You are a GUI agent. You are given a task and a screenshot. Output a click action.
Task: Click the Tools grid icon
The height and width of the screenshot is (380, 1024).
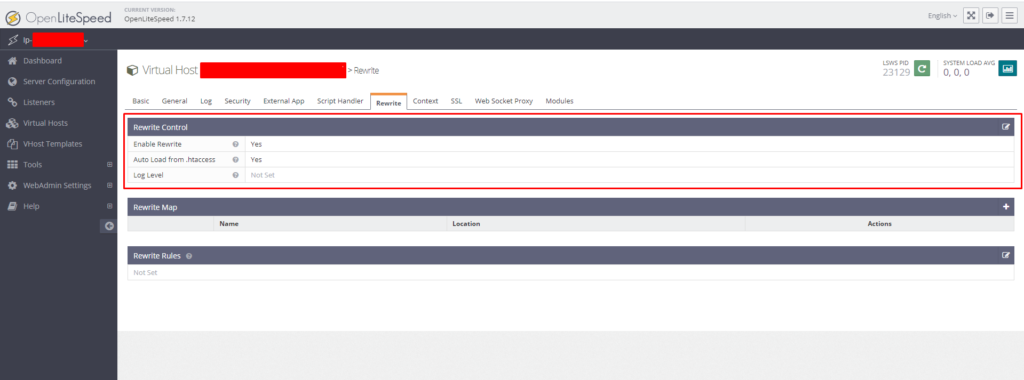[x=11, y=165]
